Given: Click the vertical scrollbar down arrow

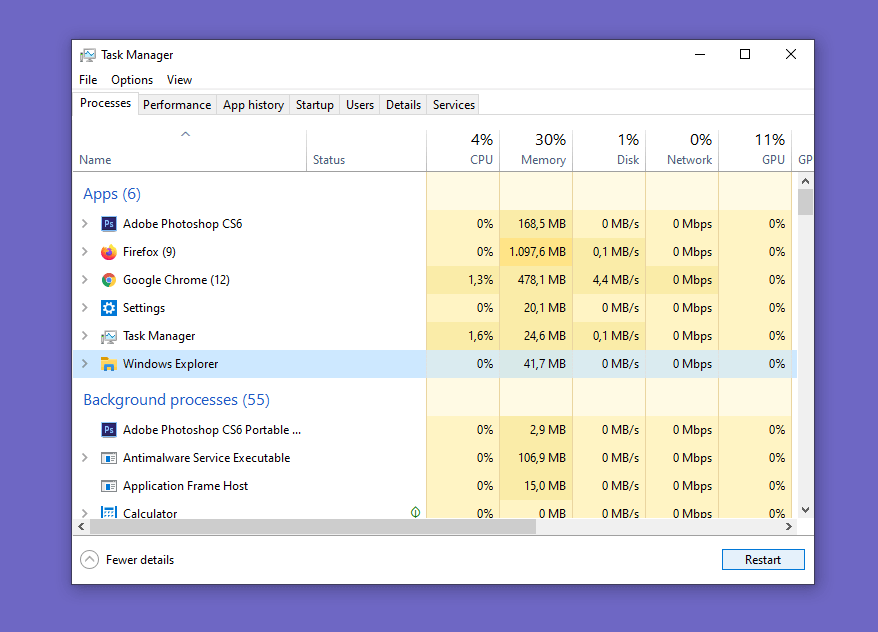Looking at the screenshot, I should click(x=805, y=510).
